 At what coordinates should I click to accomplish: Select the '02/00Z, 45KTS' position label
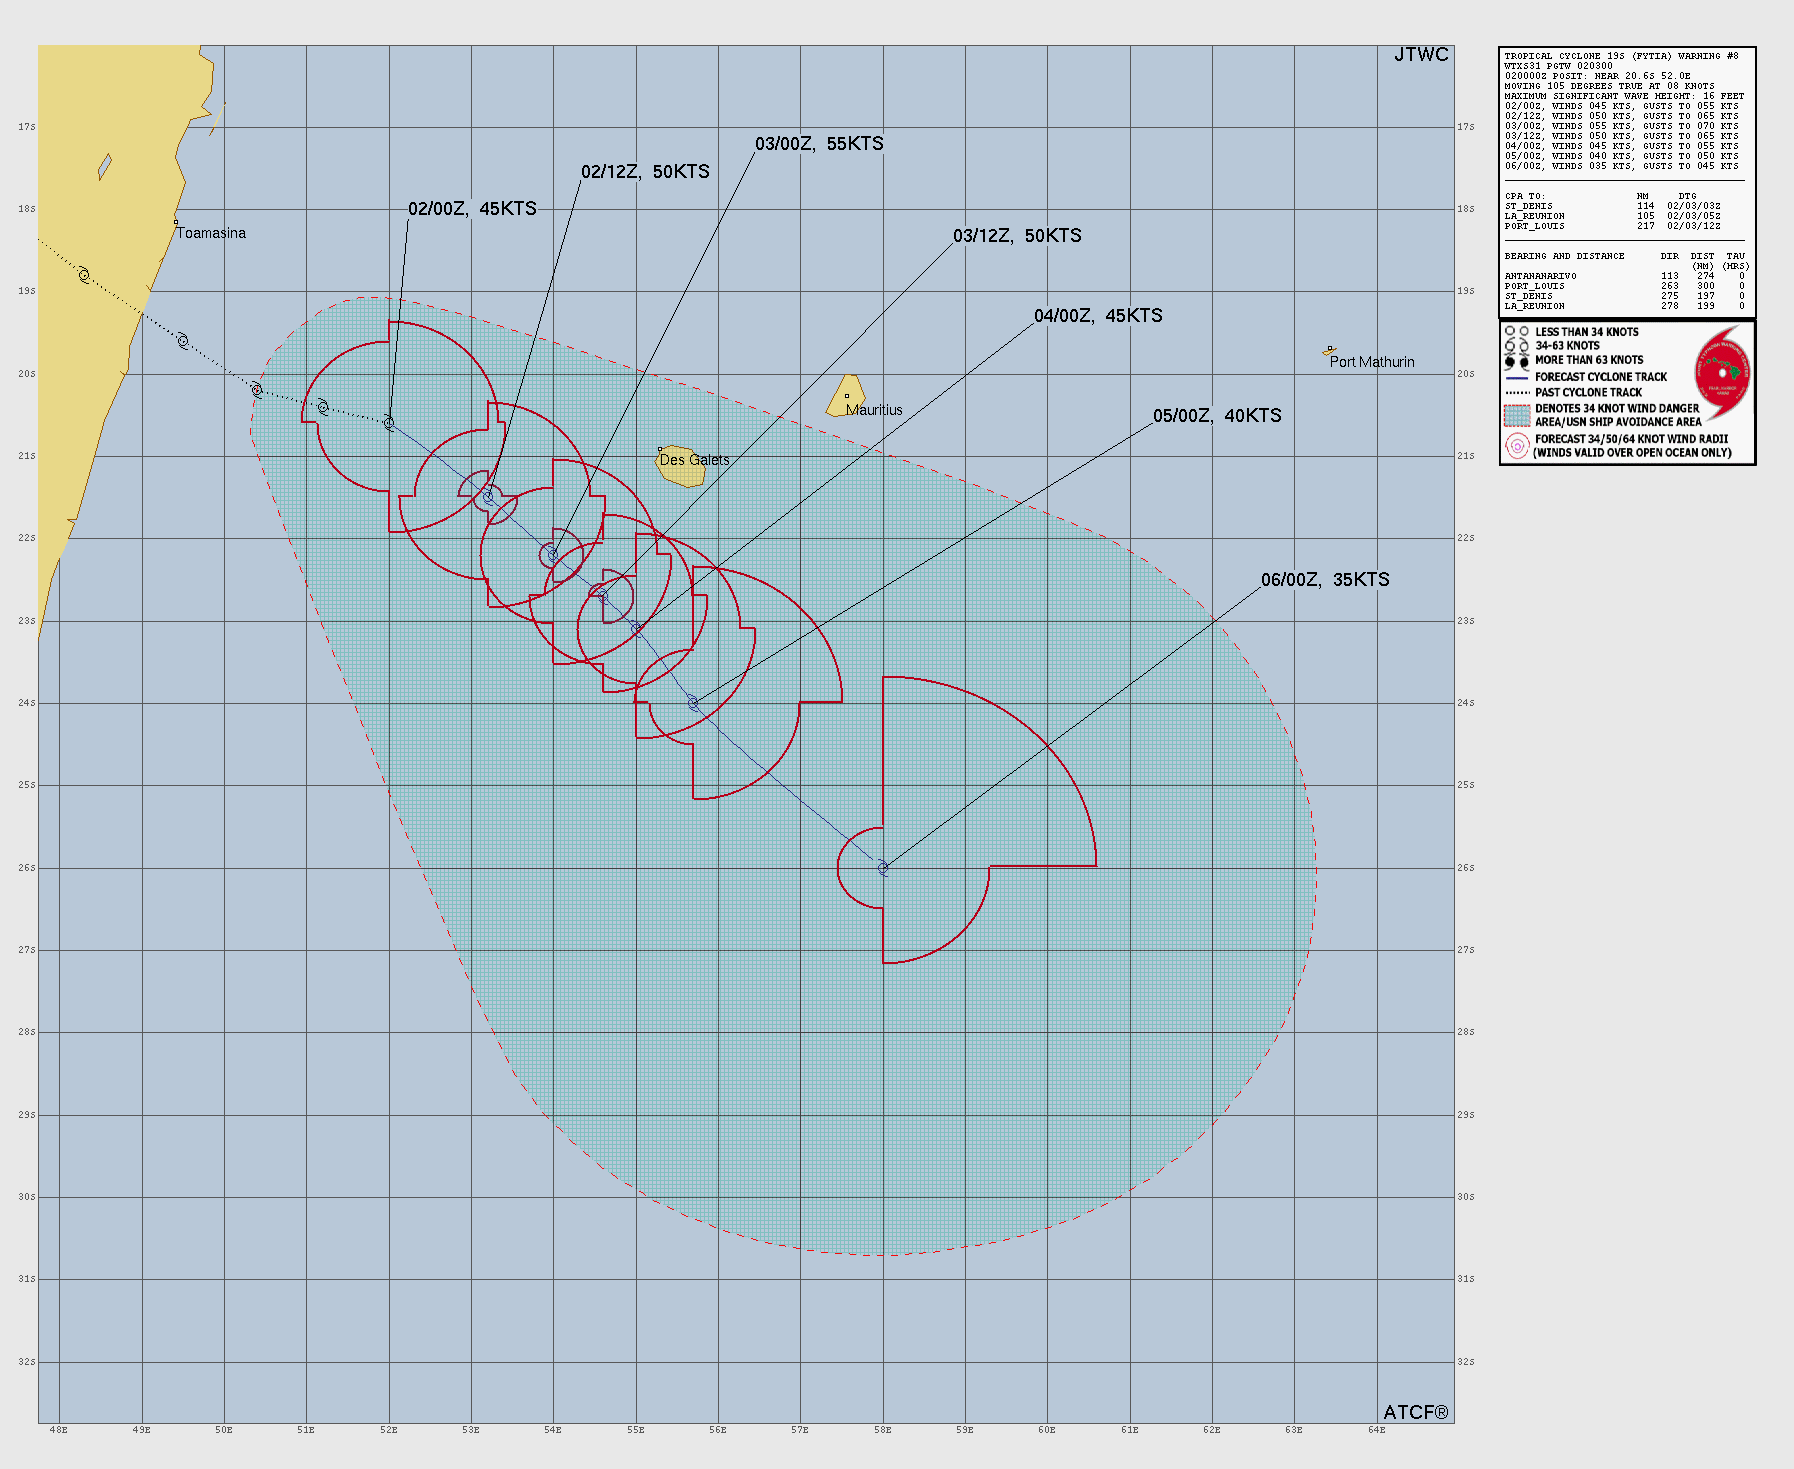point(472,209)
